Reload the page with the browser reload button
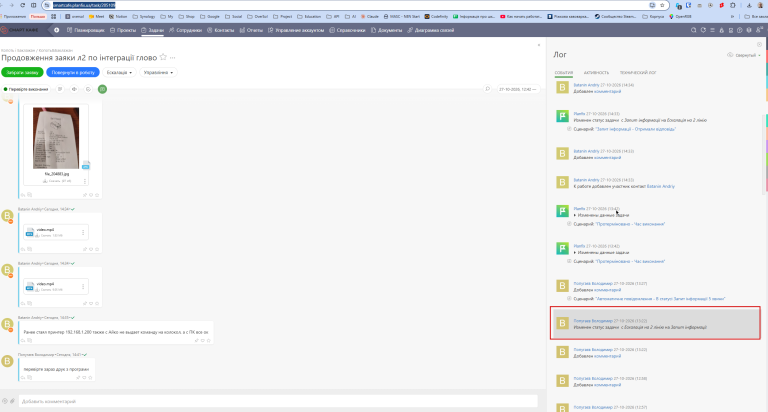This screenshot has height=412, width=768. click(23, 5)
